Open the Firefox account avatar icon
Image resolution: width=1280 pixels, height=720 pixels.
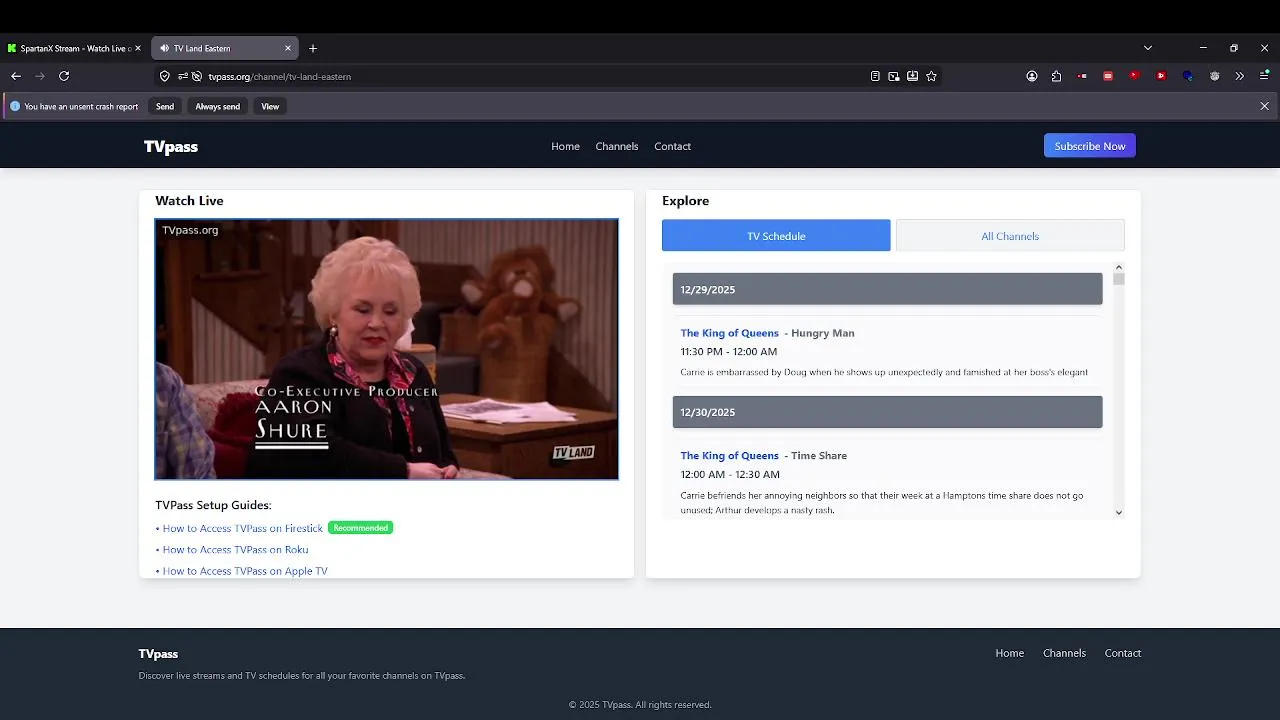[1032, 76]
